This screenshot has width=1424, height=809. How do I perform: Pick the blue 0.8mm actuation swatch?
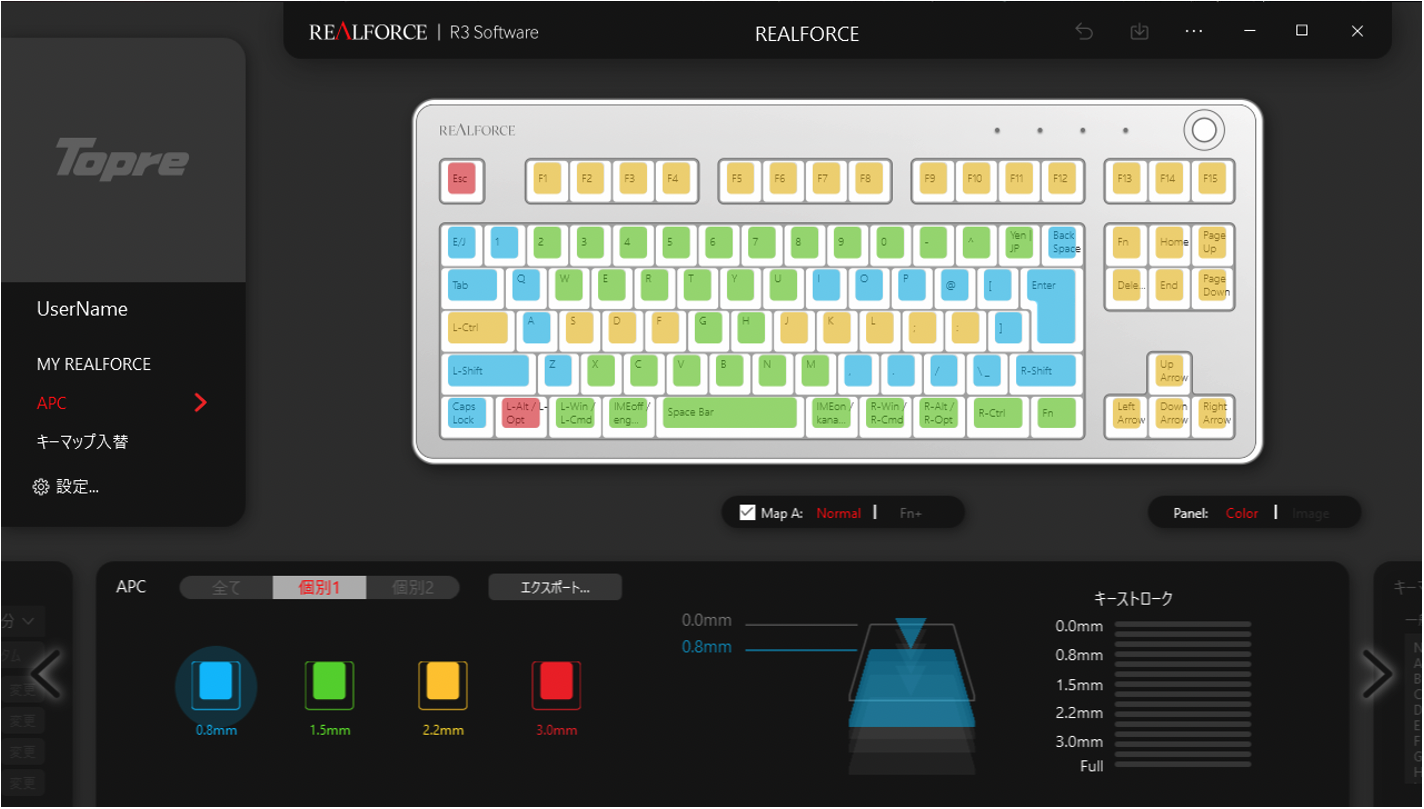[x=216, y=684]
